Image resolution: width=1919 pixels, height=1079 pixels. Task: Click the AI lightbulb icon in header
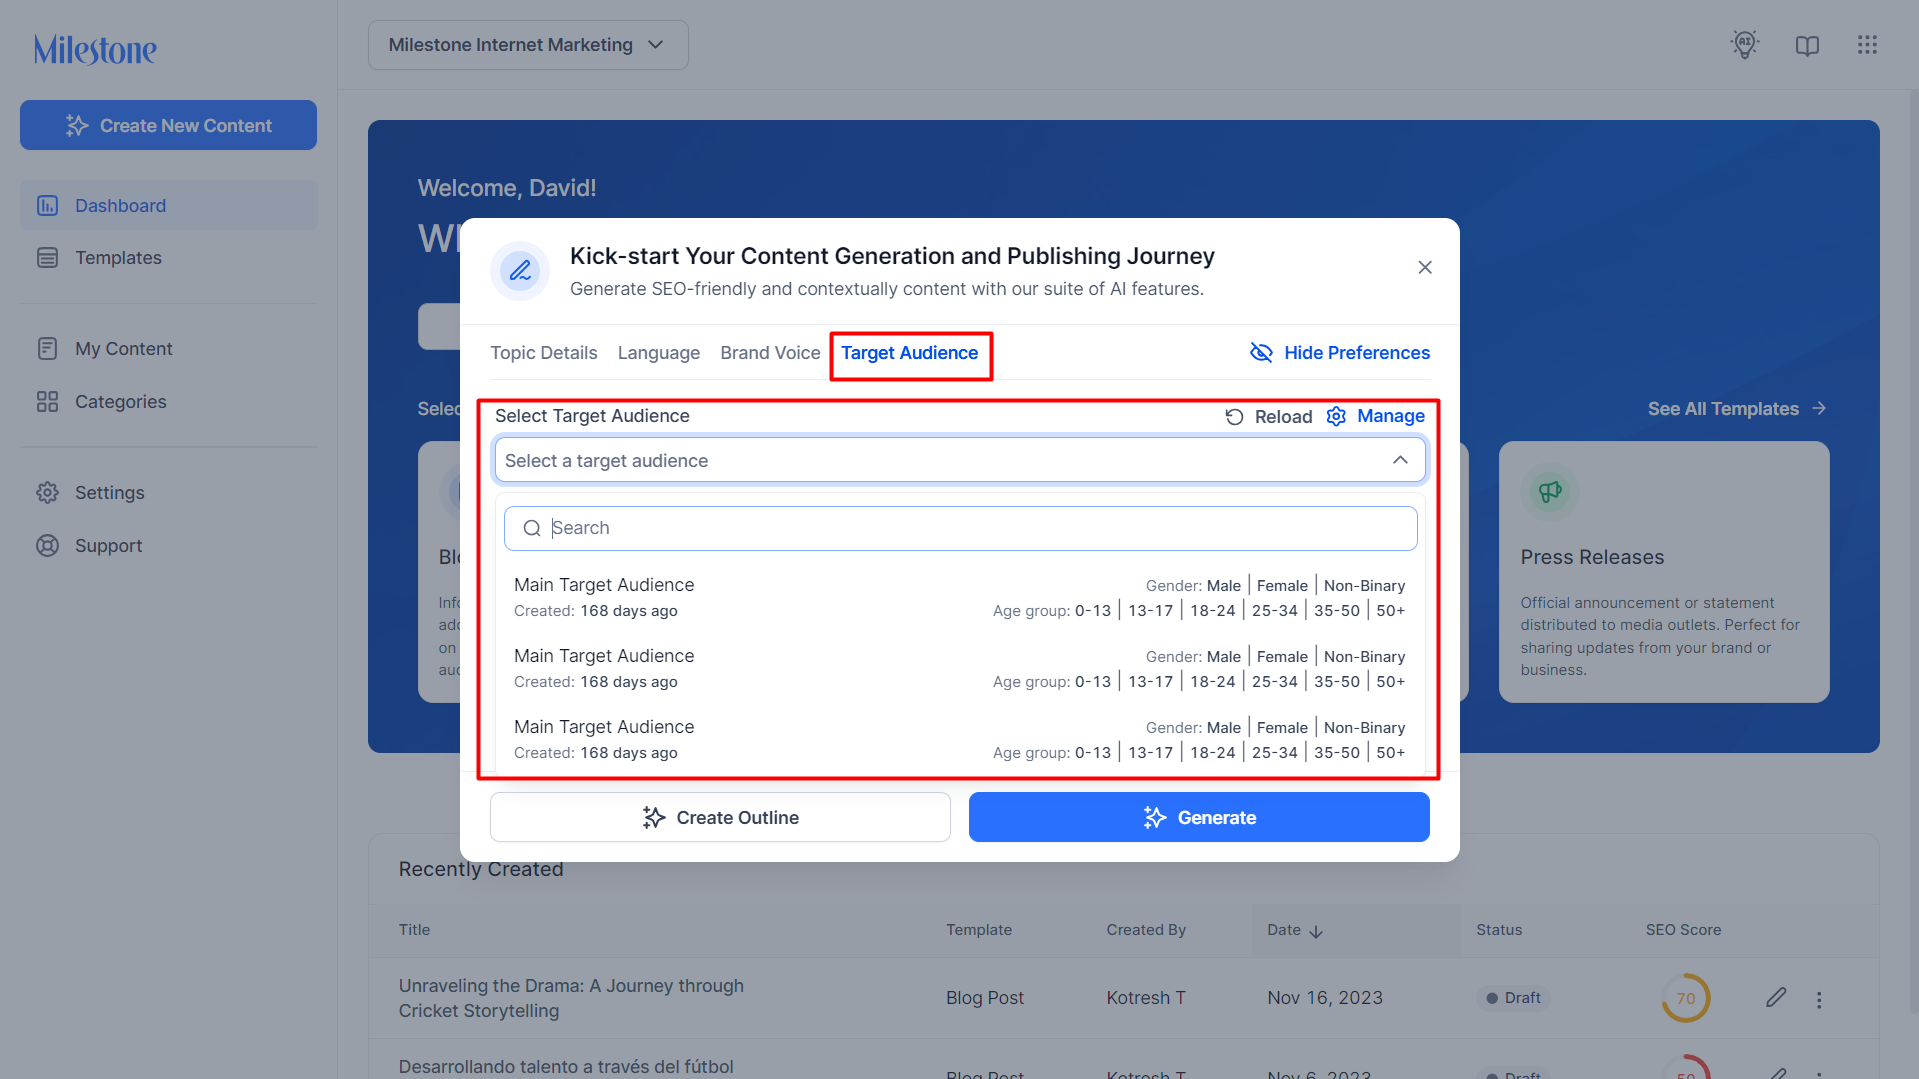tap(1745, 44)
